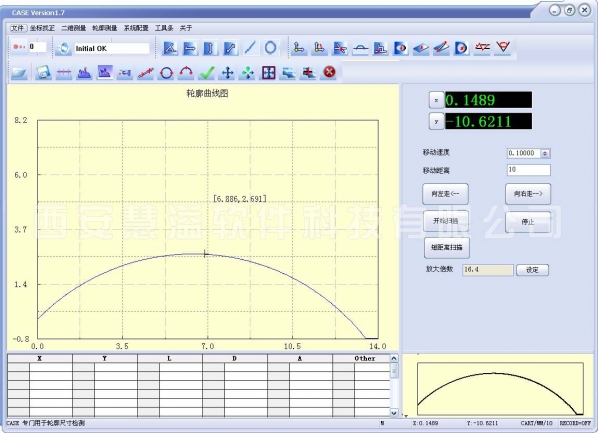Select the arc measurement tool icon

pyautogui.click(x=186, y=72)
